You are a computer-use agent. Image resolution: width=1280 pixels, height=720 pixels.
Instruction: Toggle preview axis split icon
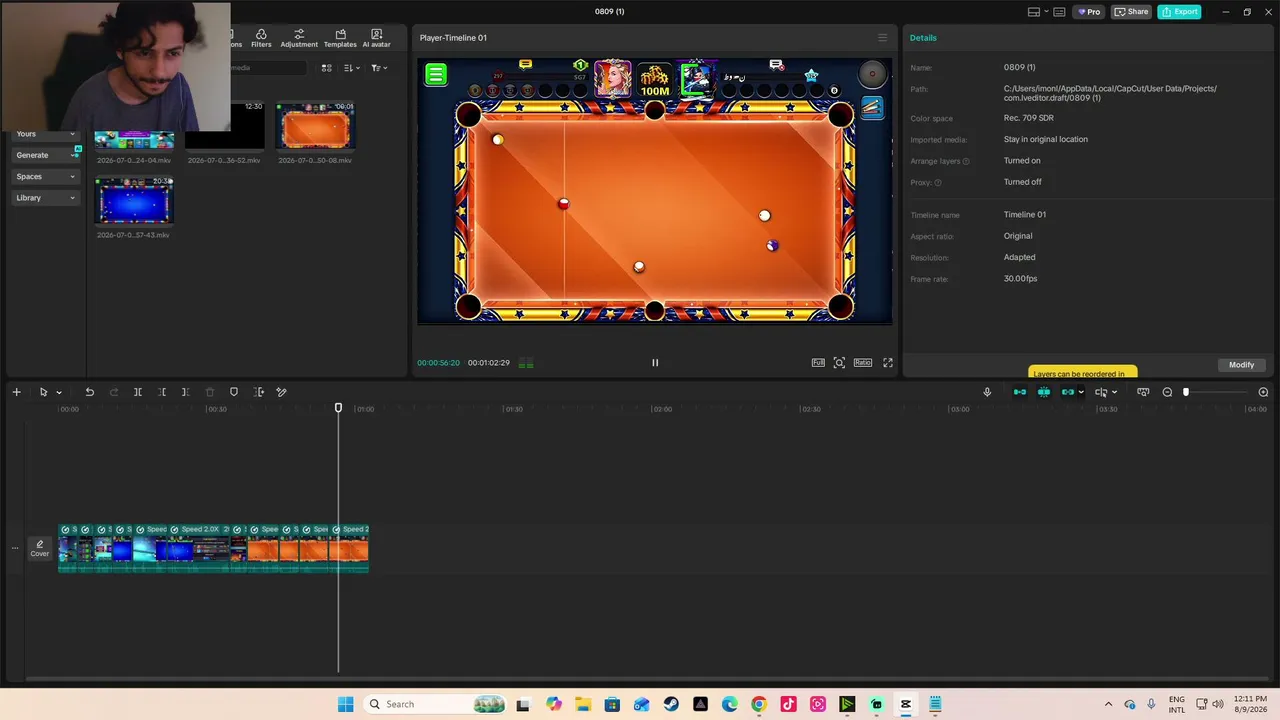tap(1101, 392)
